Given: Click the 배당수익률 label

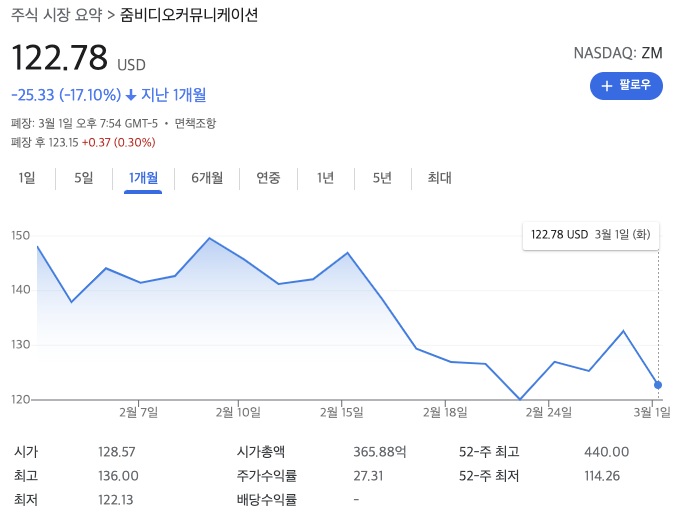Looking at the screenshot, I should [x=267, y=500].
